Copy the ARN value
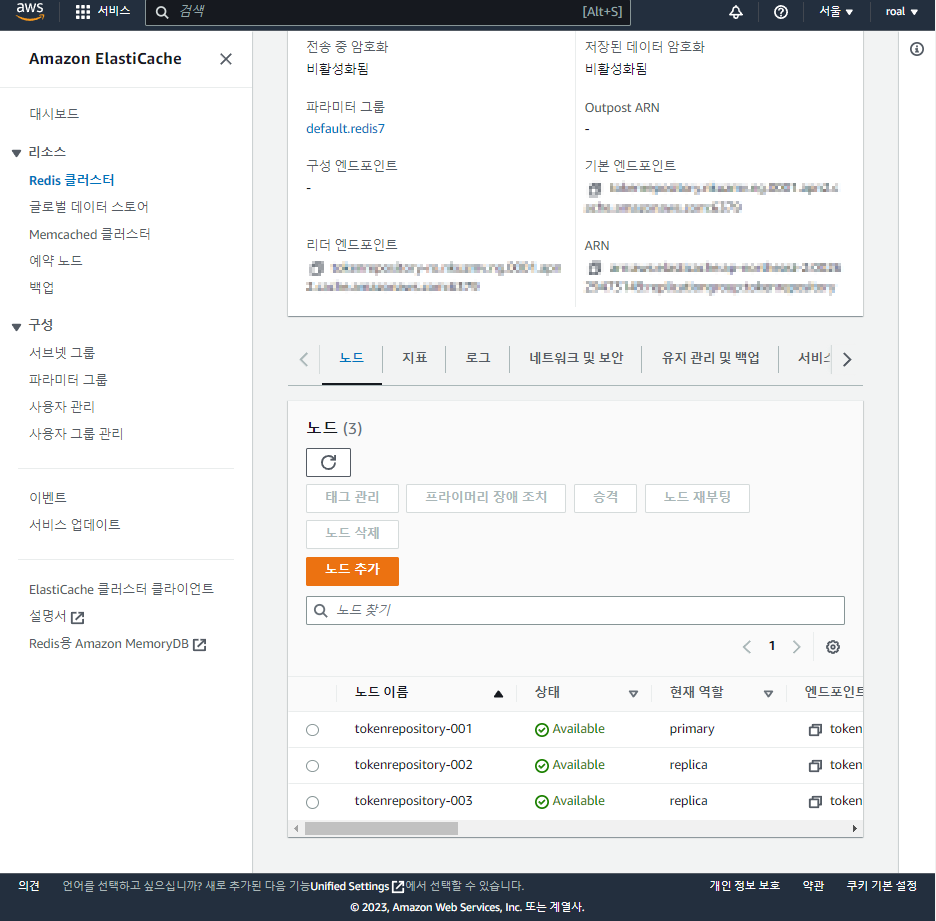Viewport: 936px width, 921px height. (x=594, y=269)
